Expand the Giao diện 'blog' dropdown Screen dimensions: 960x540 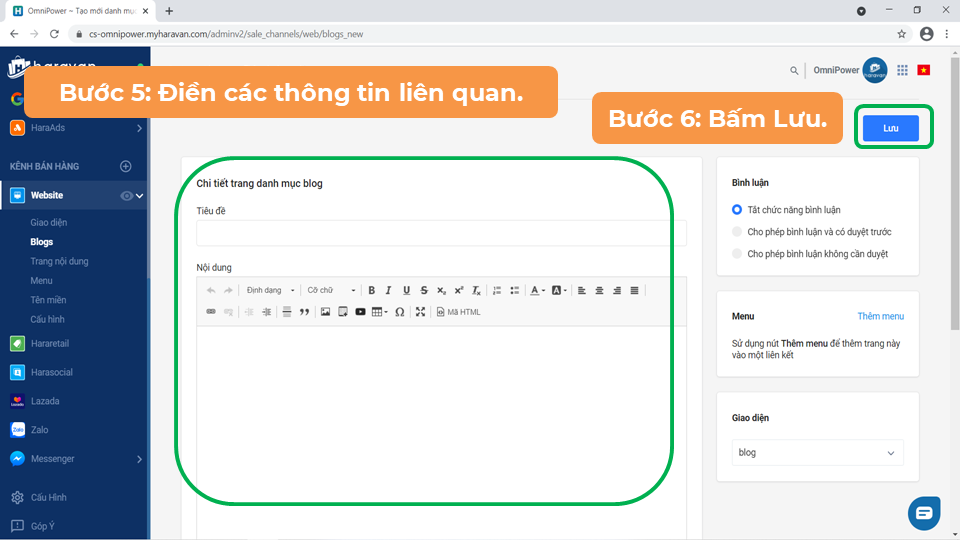[817, 453]
